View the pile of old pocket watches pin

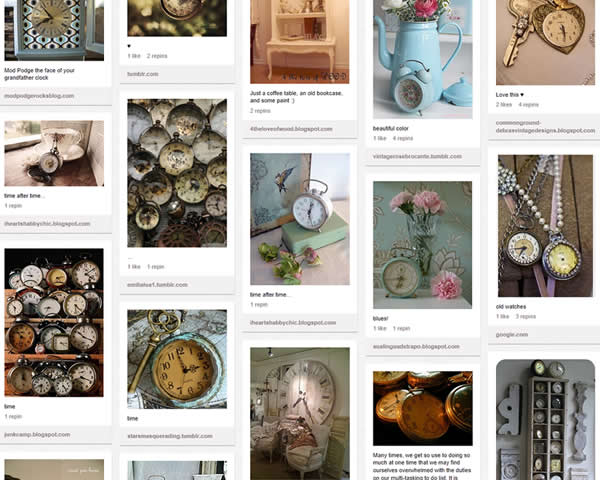[x=177, y=173]
